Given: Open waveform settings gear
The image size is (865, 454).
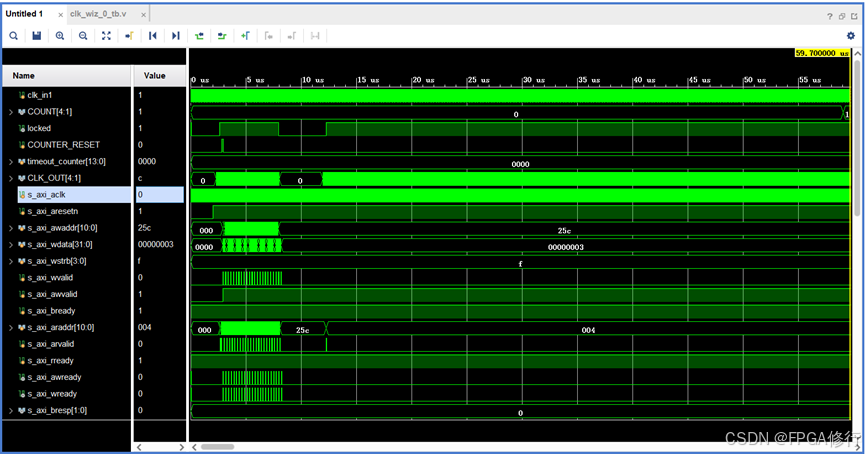Looking at the screenshot, I should point(851,36).
